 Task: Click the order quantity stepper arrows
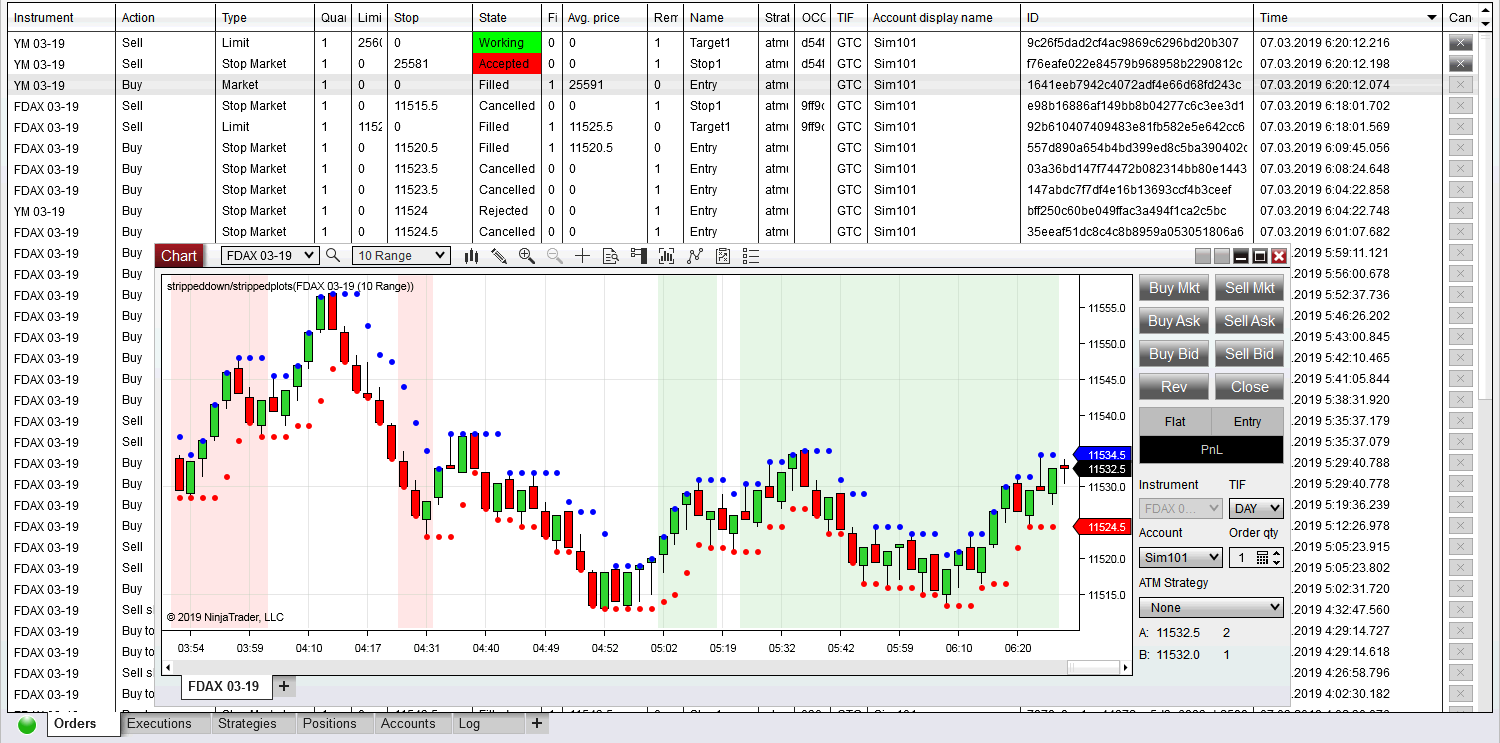point(1276,557)
